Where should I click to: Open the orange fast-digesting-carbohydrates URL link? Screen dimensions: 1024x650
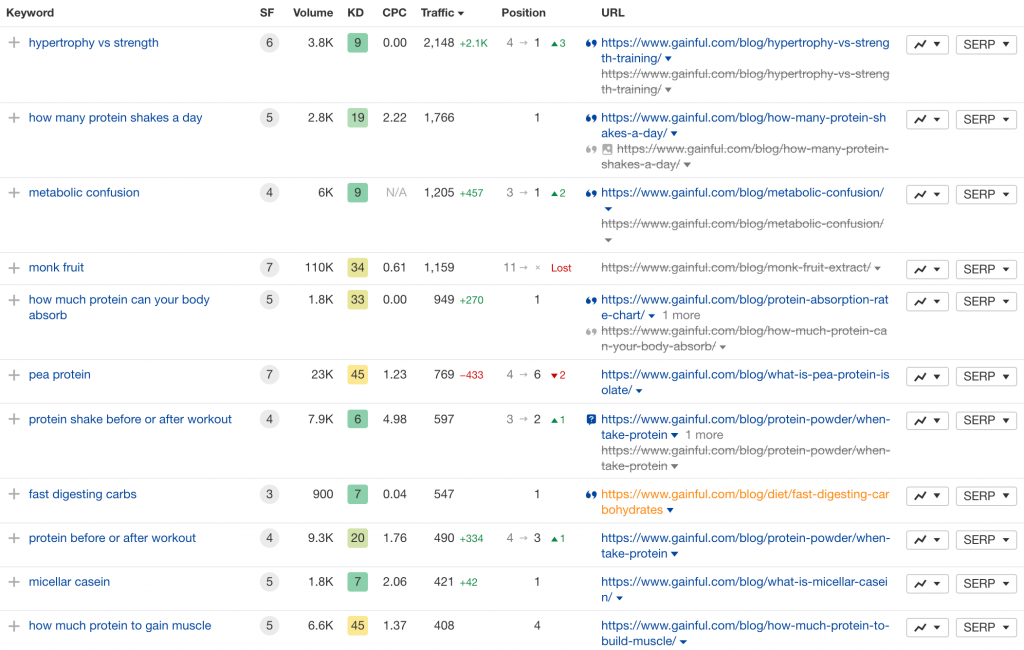[745, 502]
